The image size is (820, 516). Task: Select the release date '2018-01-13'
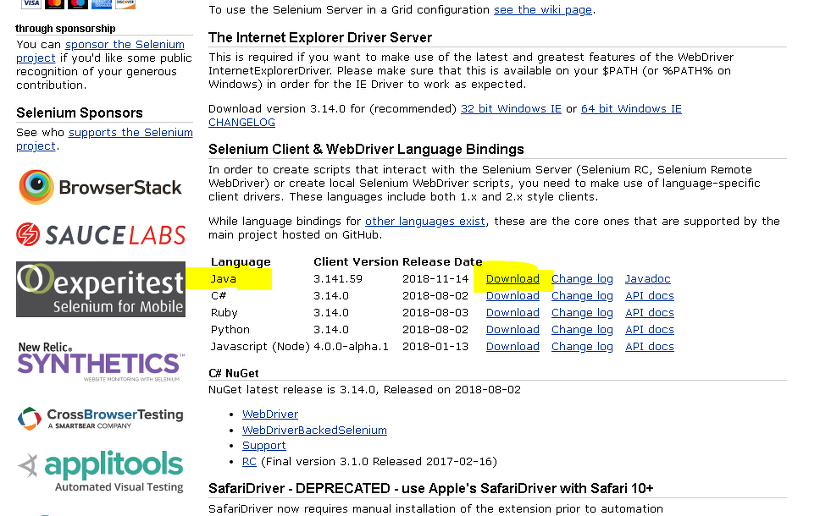(x=435, y=346)
